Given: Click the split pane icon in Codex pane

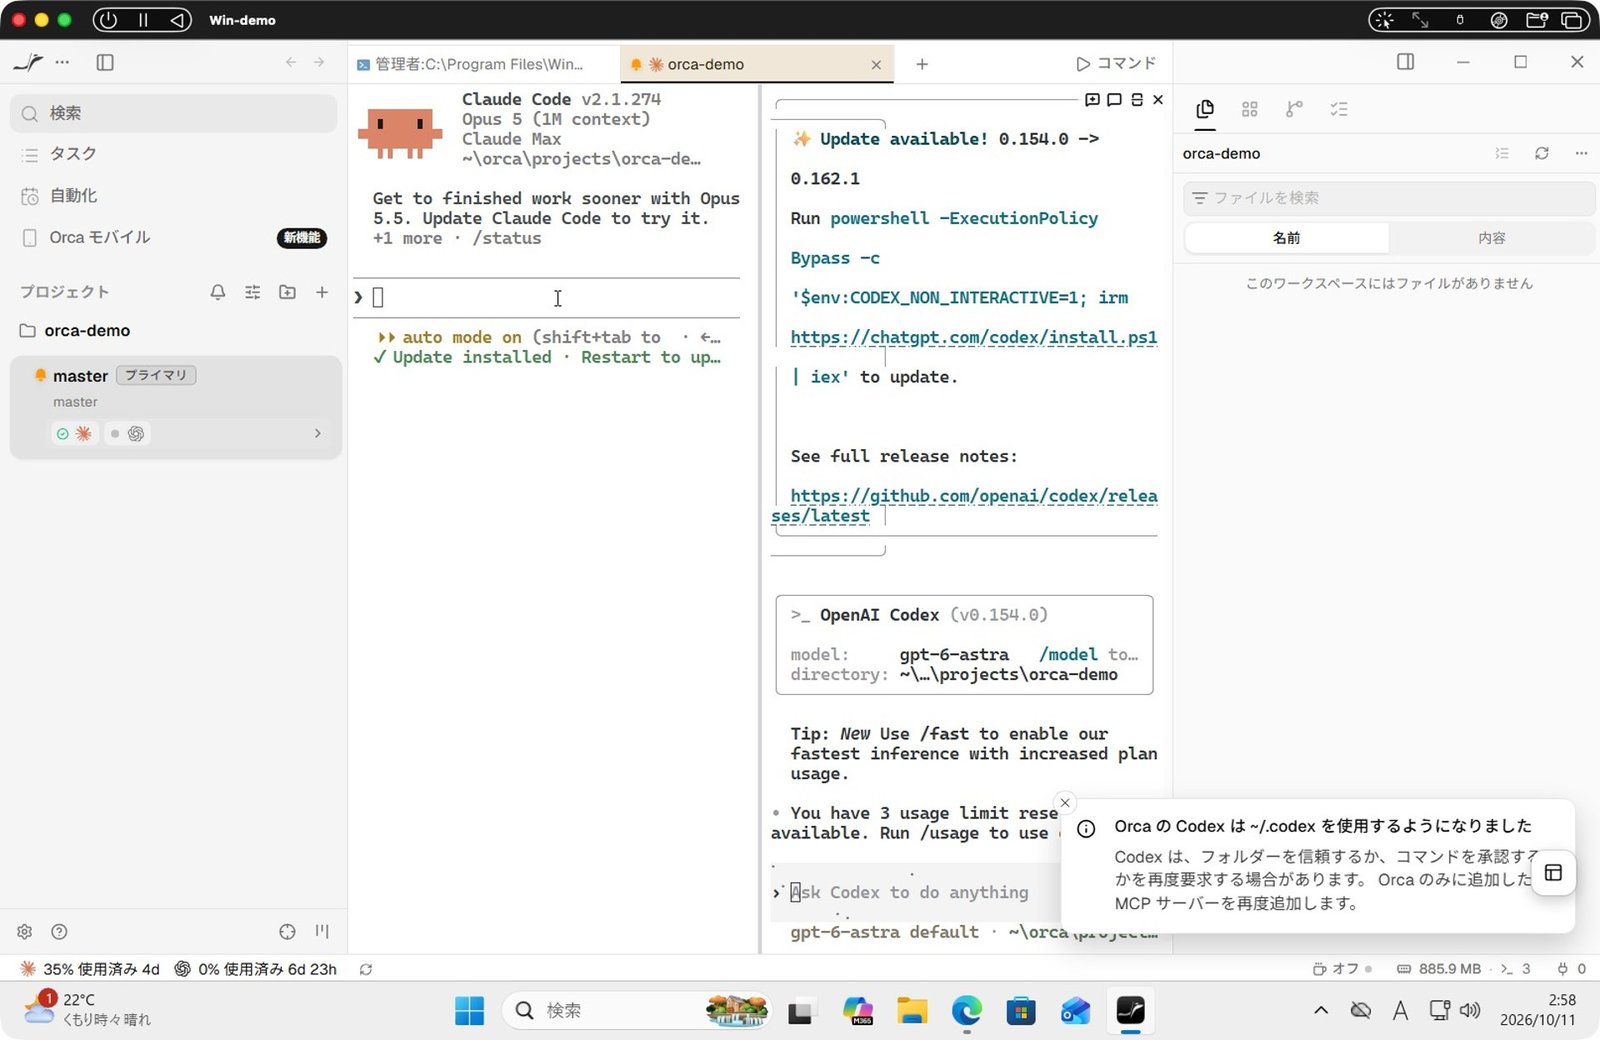Looking at the screenshot, I should [x=1136, y=99].
